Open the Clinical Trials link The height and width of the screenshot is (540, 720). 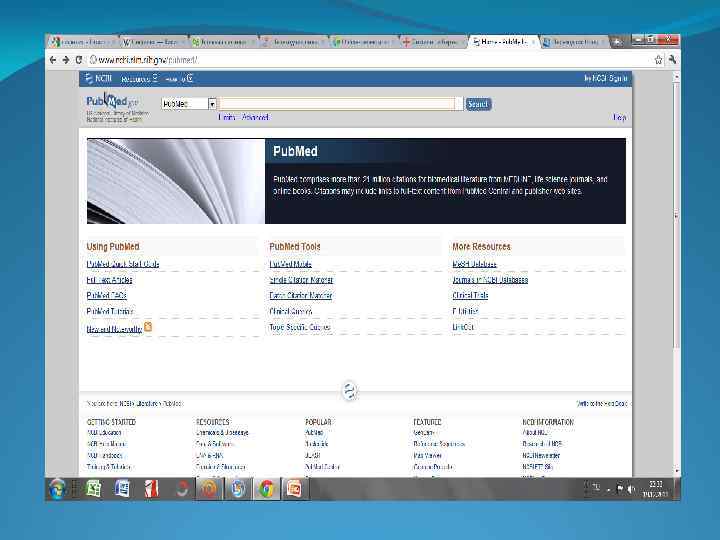[x=470, y=295]
